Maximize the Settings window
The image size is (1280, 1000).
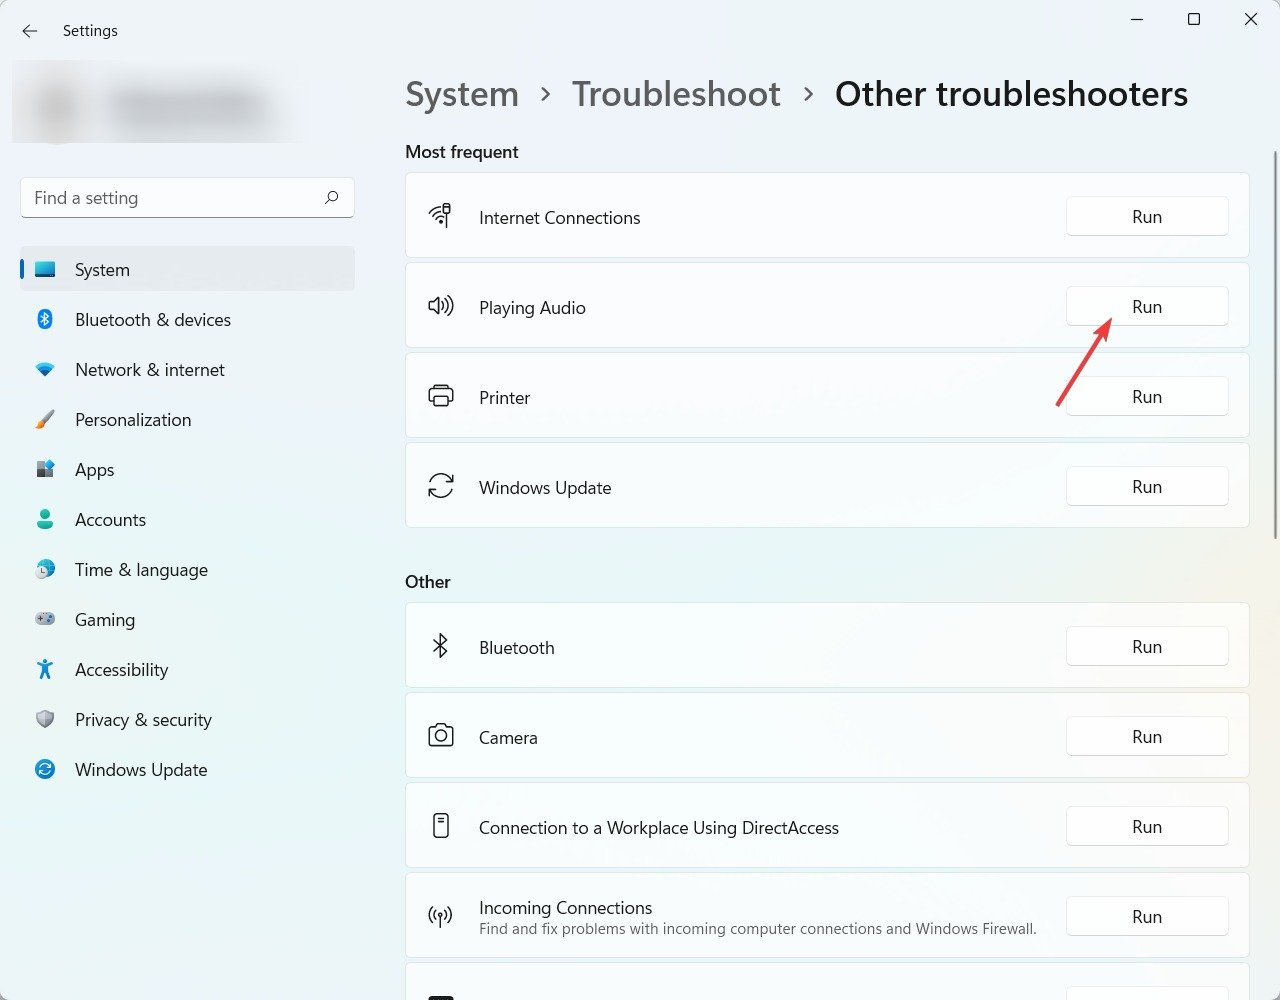pos(1193,19)
